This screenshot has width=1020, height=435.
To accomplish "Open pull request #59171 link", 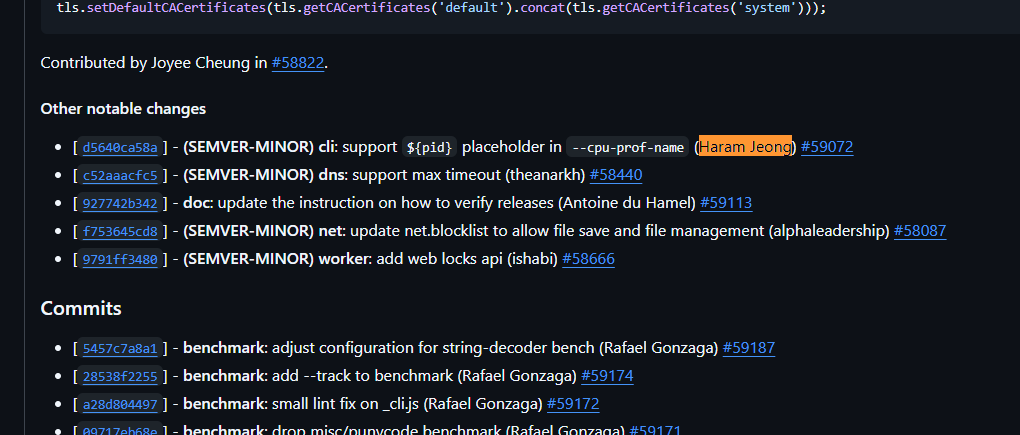I will [x=655, y=431].
